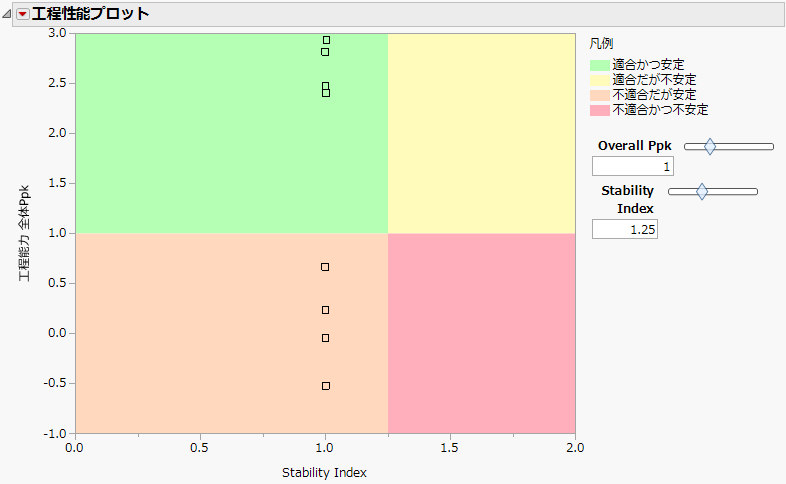
Task: Click the 不適合かつ不安定 legend label text
Action: [660, 110]
